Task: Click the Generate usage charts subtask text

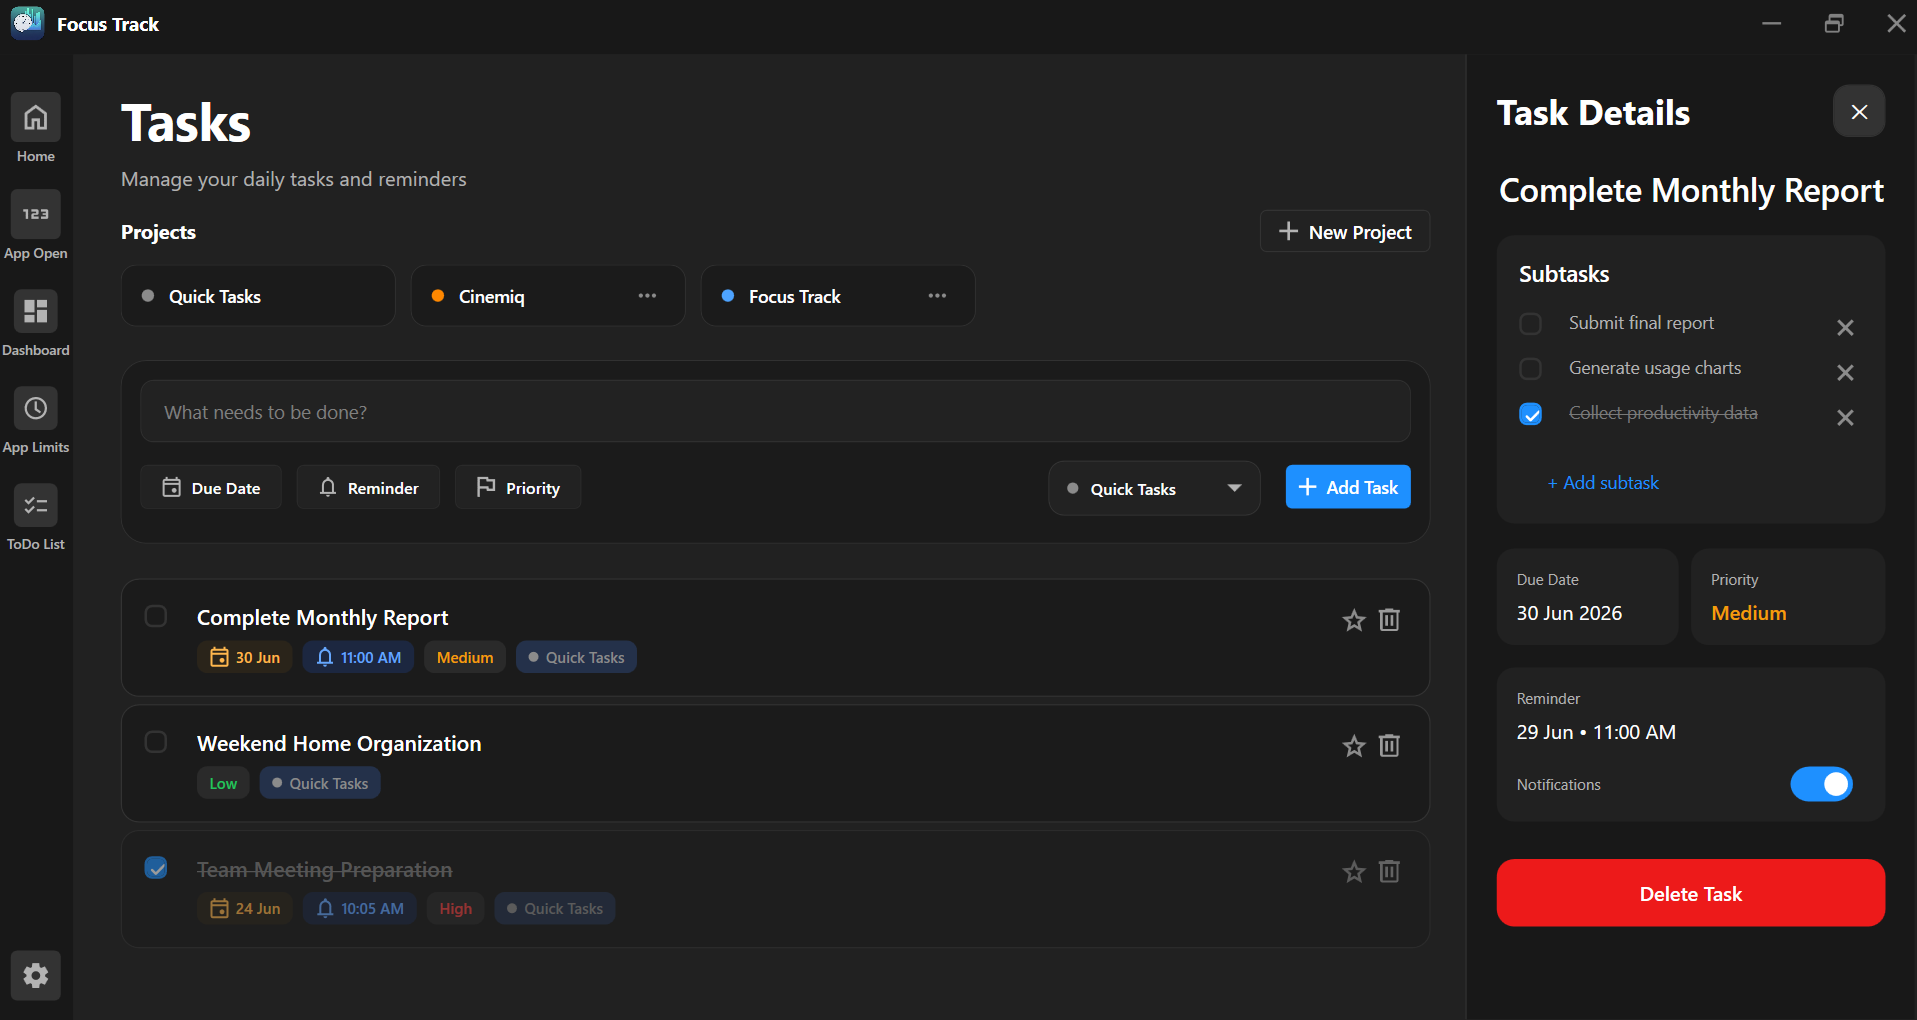Action: pyautogui.click(x=1655, y=368)
